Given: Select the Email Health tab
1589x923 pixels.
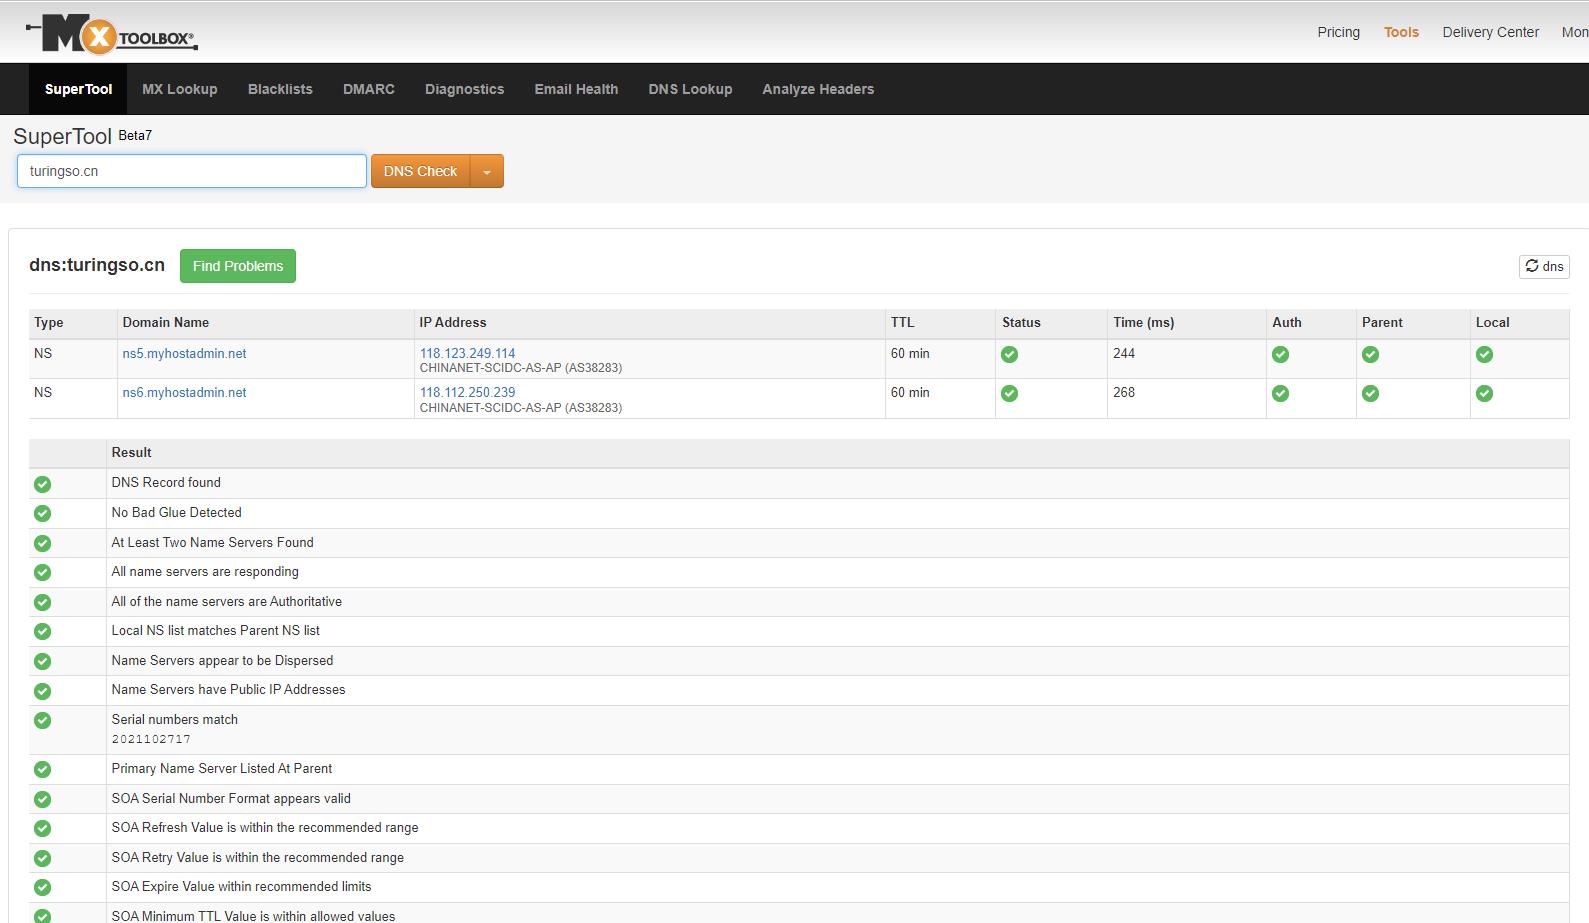Looking at the screenshot, I should point(576,89).
